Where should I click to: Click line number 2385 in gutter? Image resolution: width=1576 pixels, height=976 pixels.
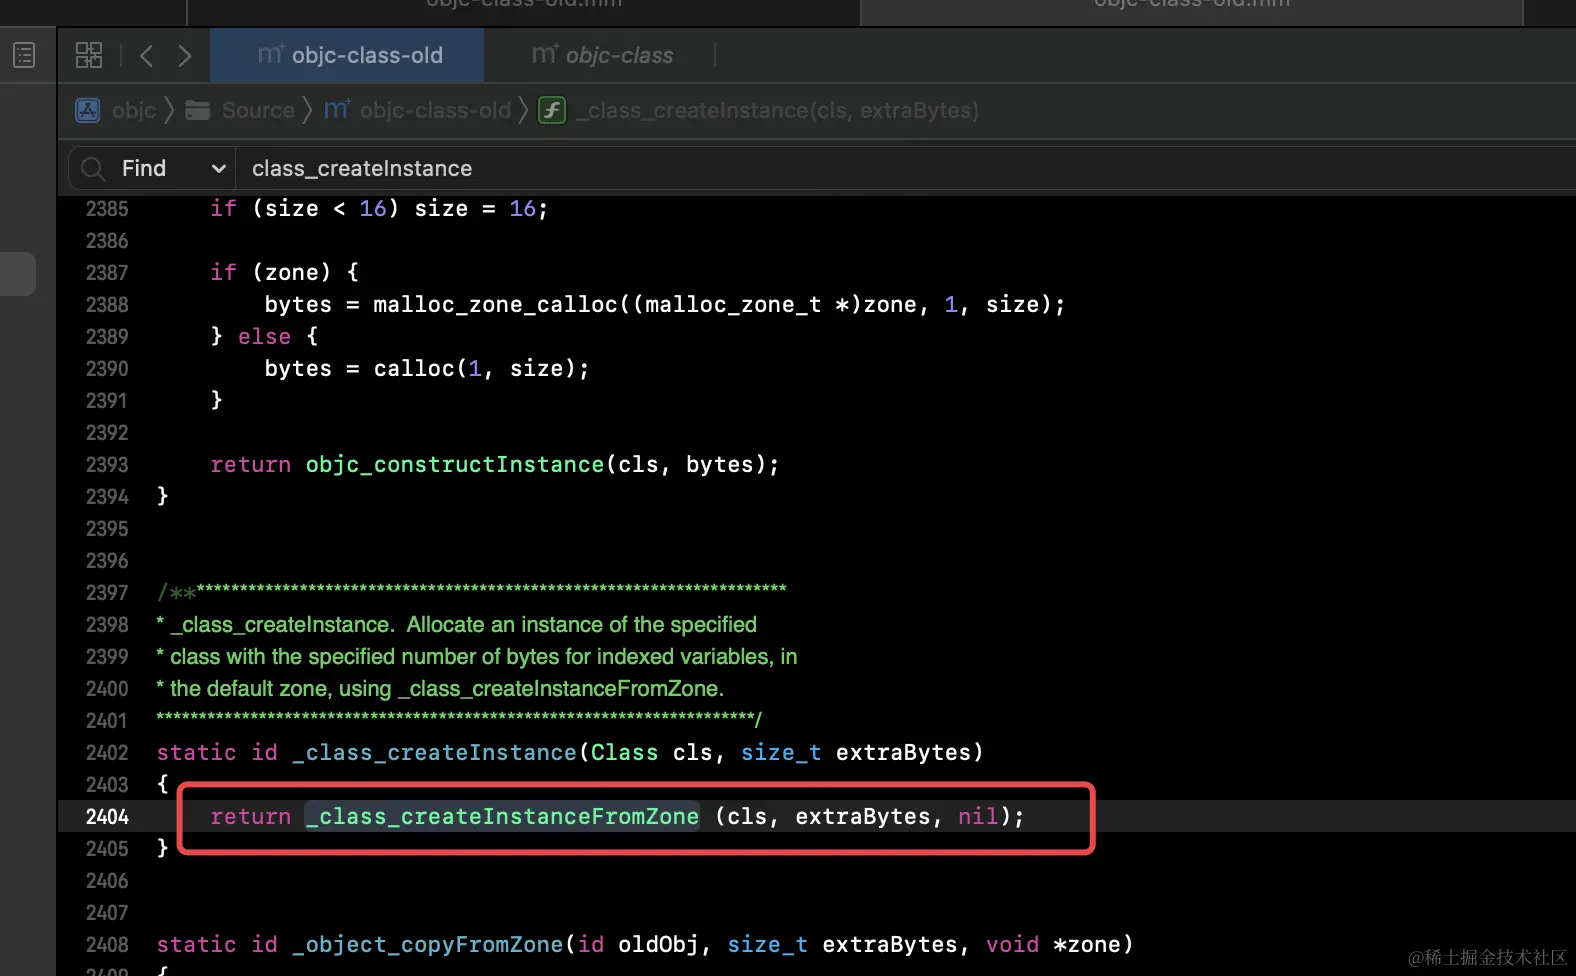(107, 209)
